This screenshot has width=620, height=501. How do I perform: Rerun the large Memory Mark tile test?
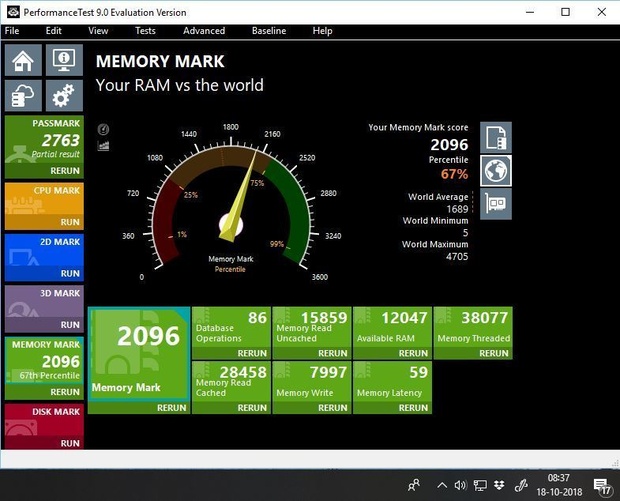tap(172, 408)
